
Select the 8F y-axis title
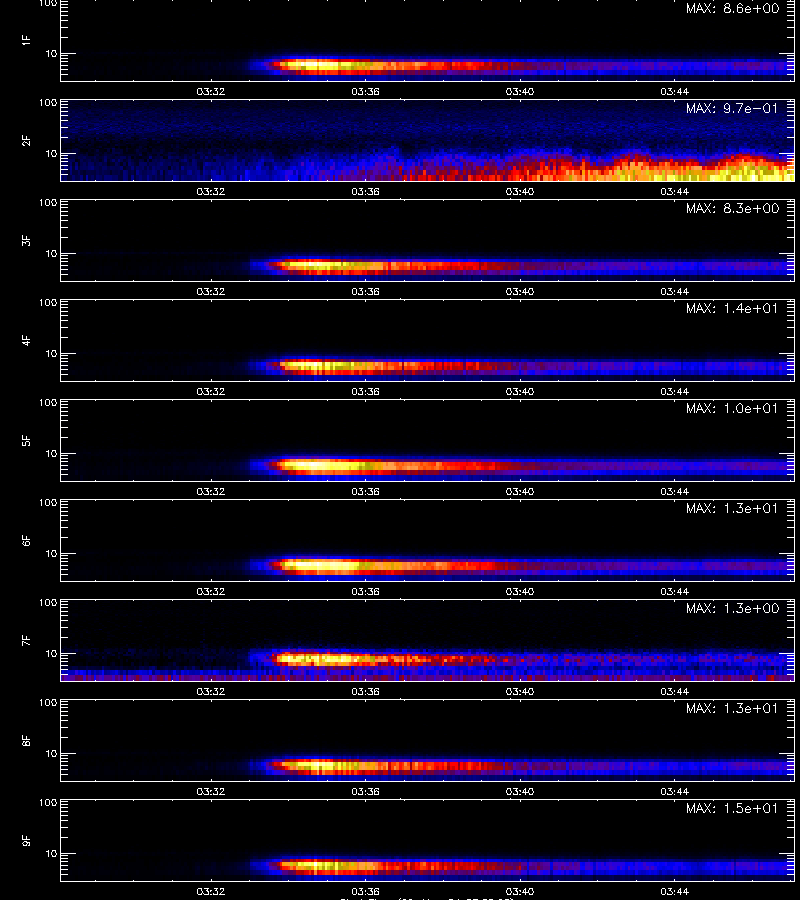(26, 740)
